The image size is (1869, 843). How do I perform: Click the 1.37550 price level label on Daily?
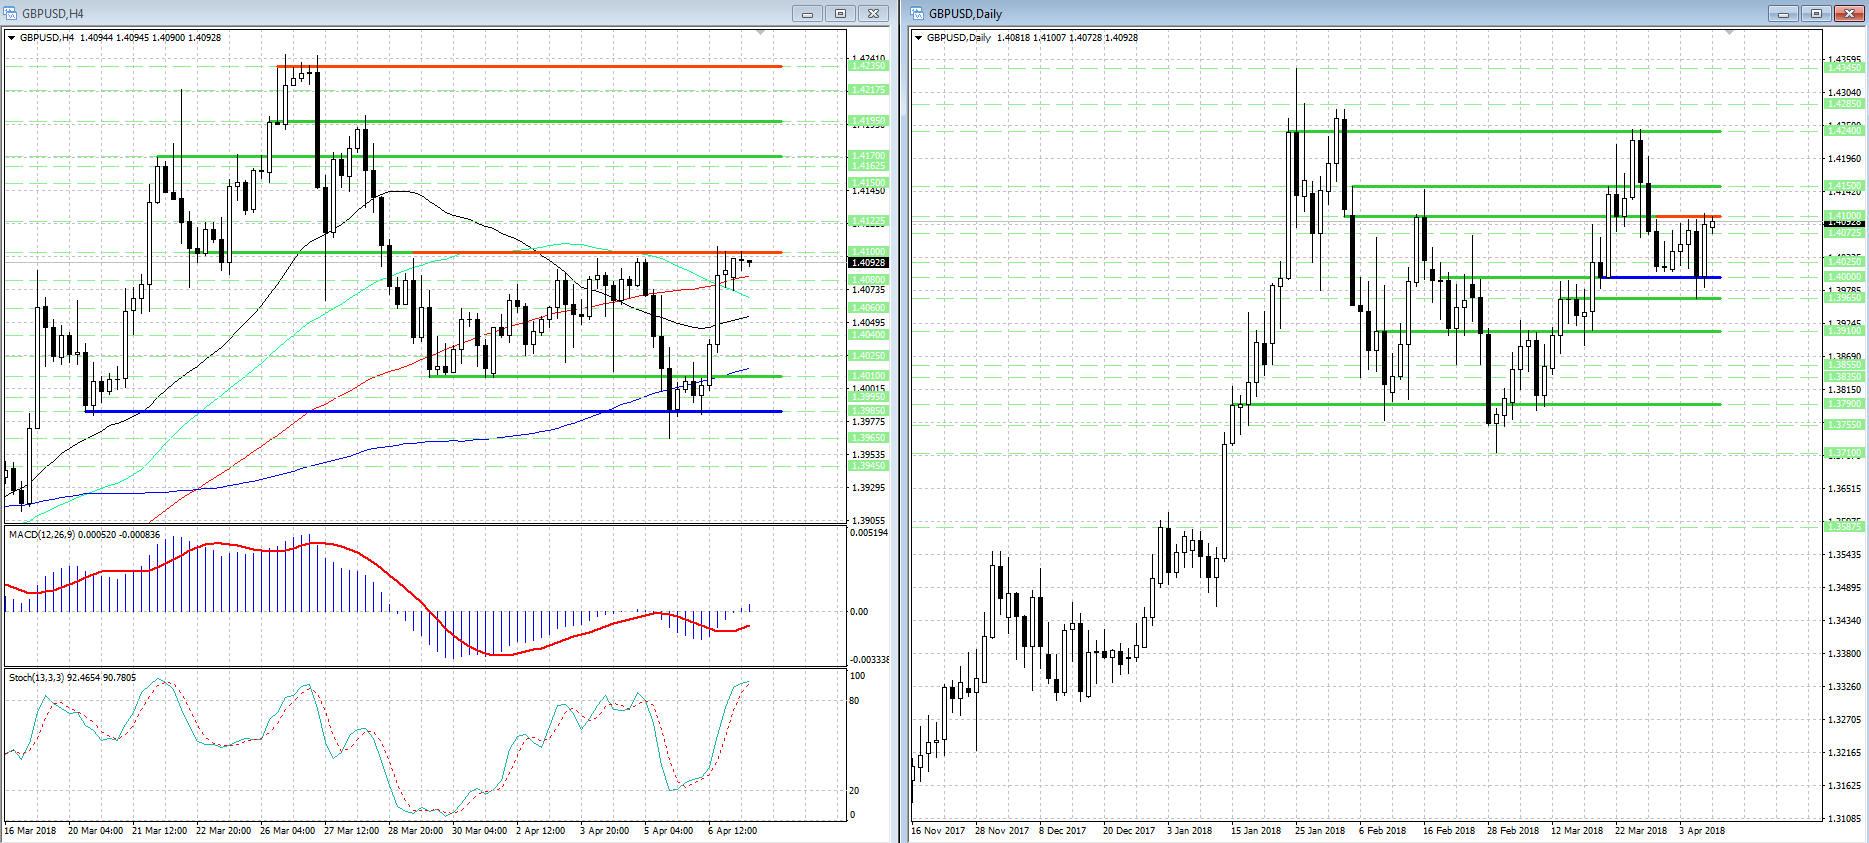pyautogui.click(x=1844, y=425)
